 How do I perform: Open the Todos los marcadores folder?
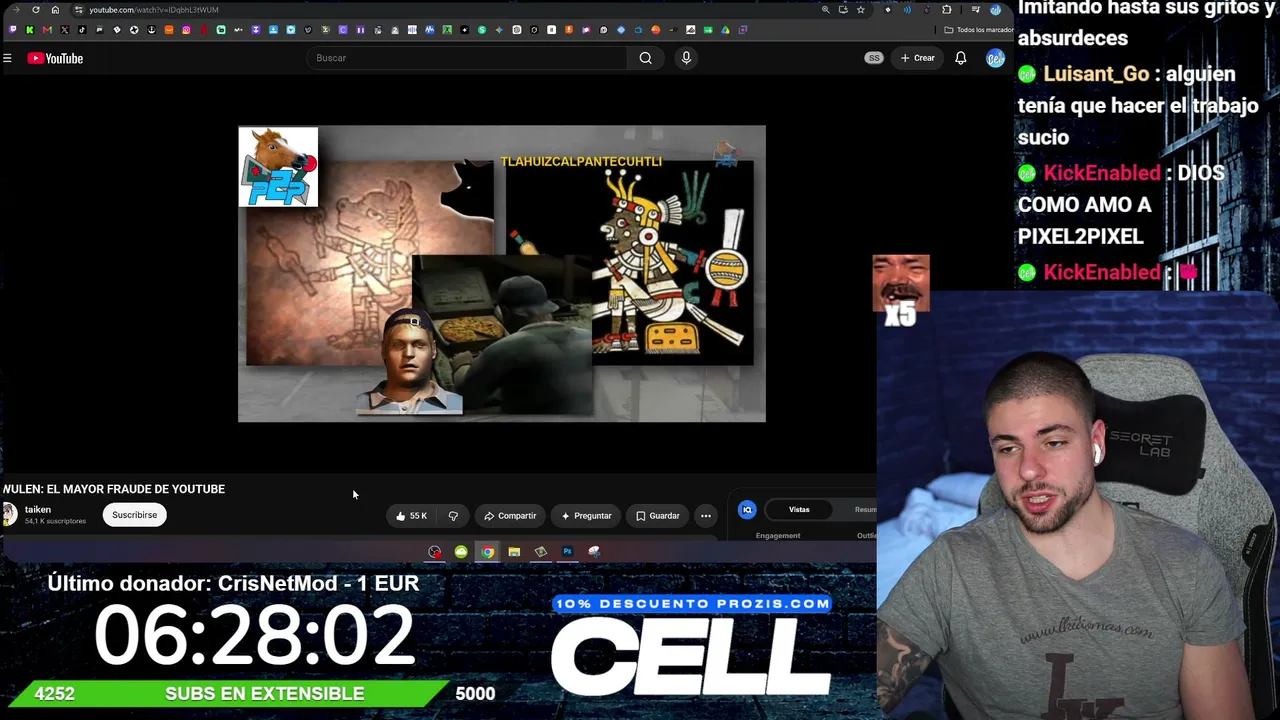pyautogui.click(x=977, y=30)
